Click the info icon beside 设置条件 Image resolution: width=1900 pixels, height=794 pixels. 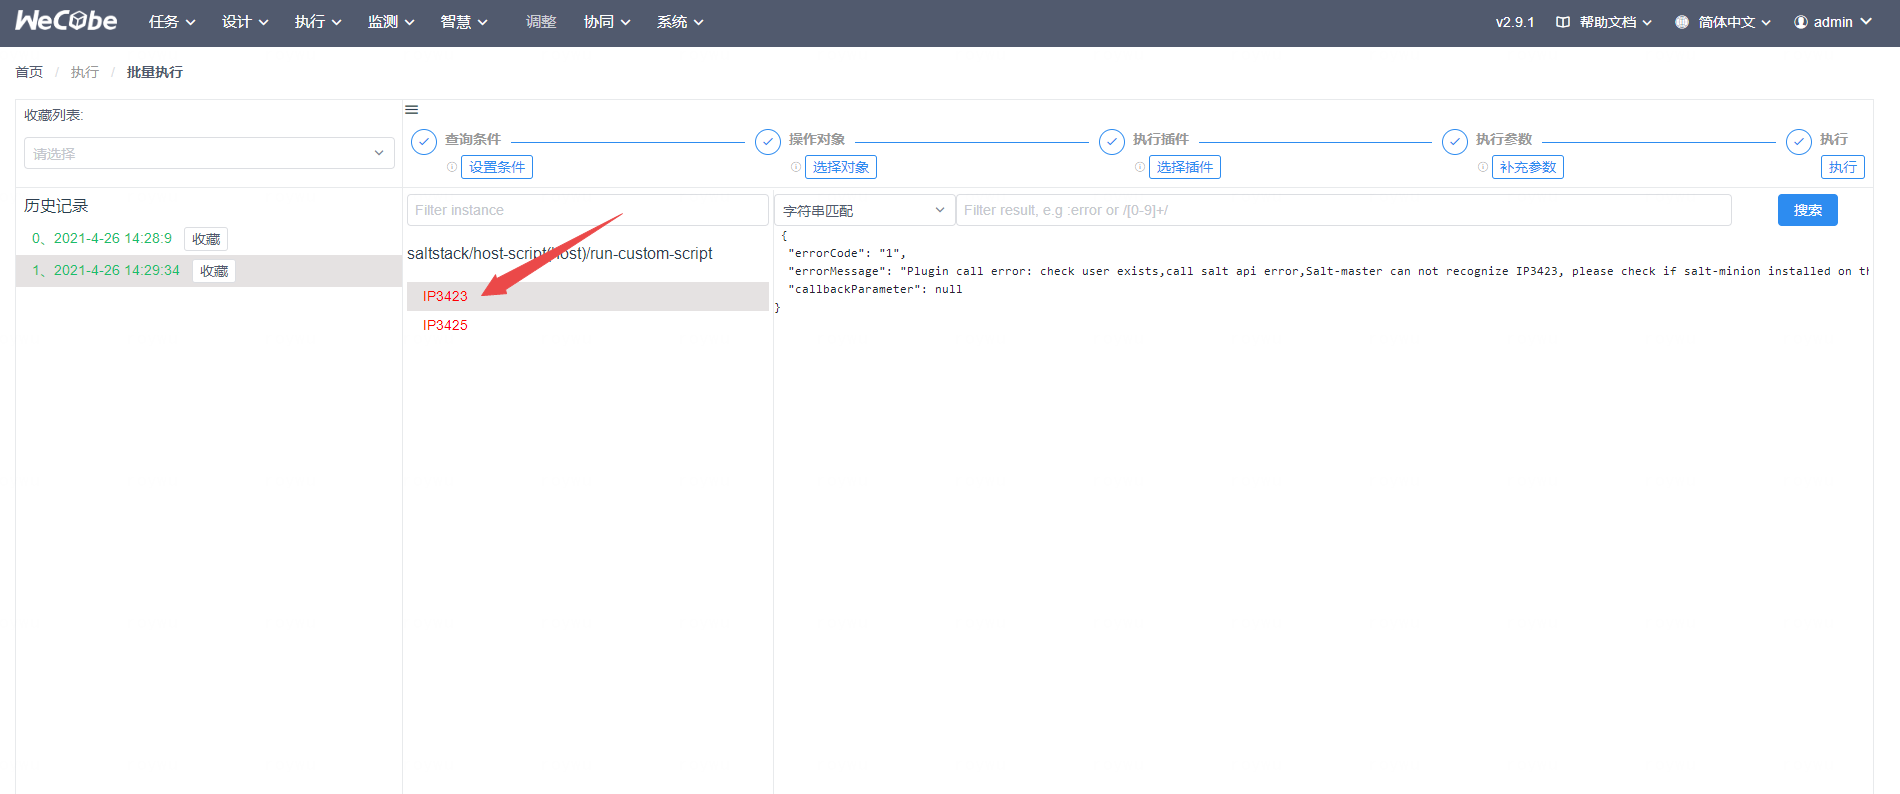(452, 167)
